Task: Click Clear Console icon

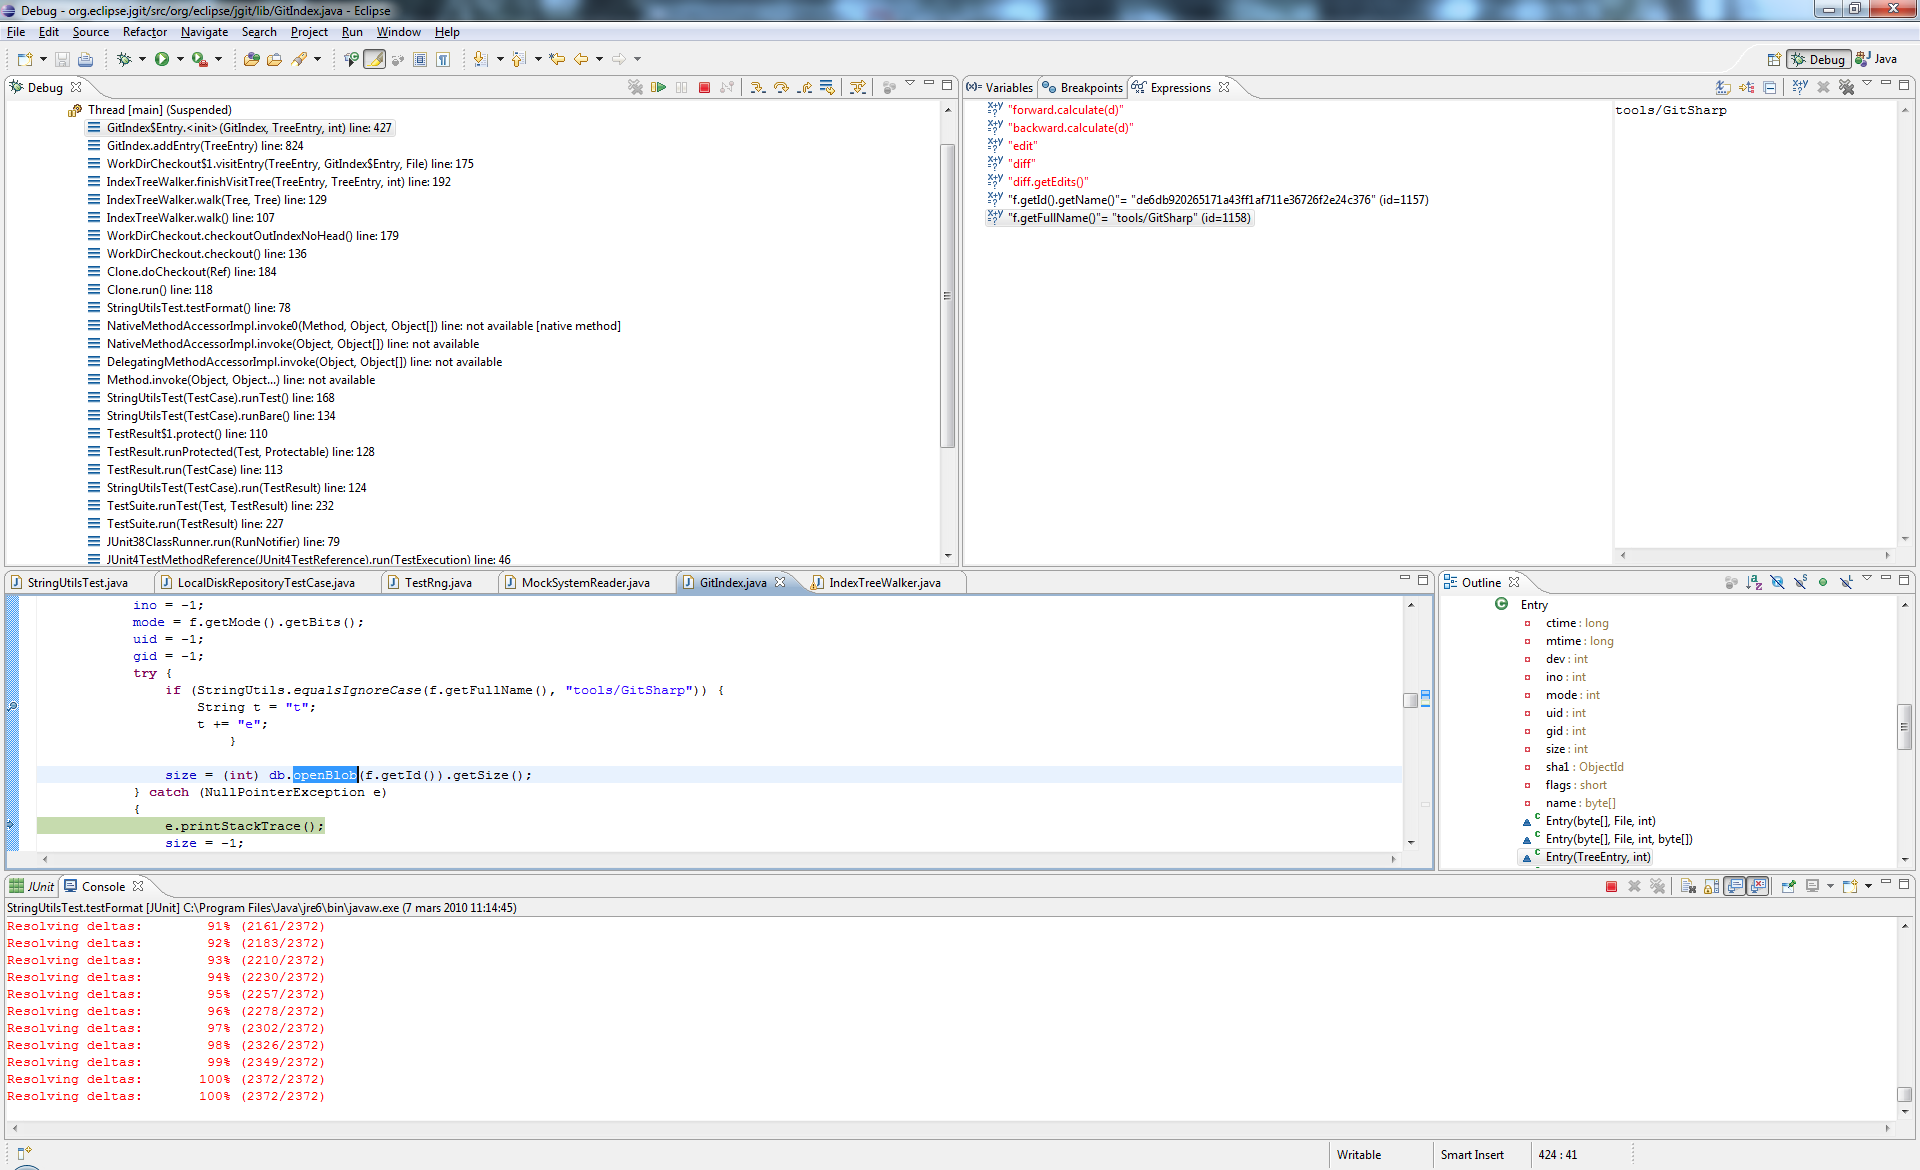Action: (x=1688, y=887)
